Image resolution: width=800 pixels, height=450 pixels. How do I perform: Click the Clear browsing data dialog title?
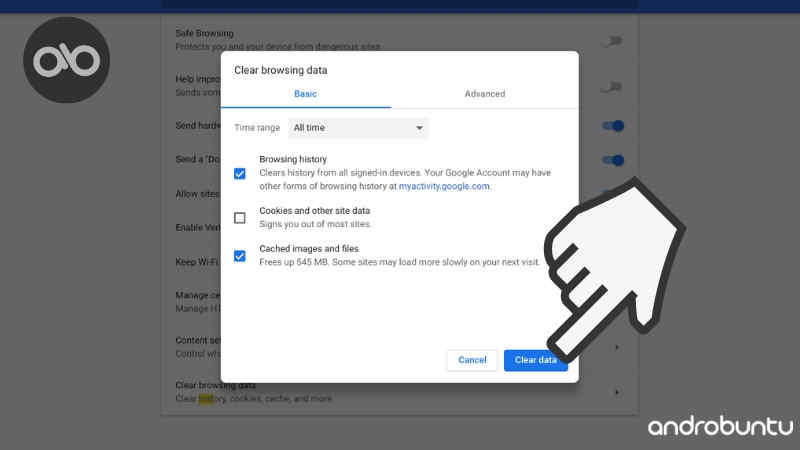click(x=280, y=71)
